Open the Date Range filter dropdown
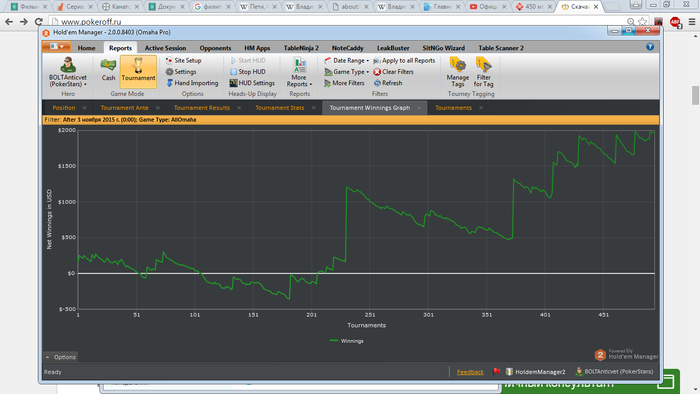The image size is (700, 394). click(x=347, y=60)
